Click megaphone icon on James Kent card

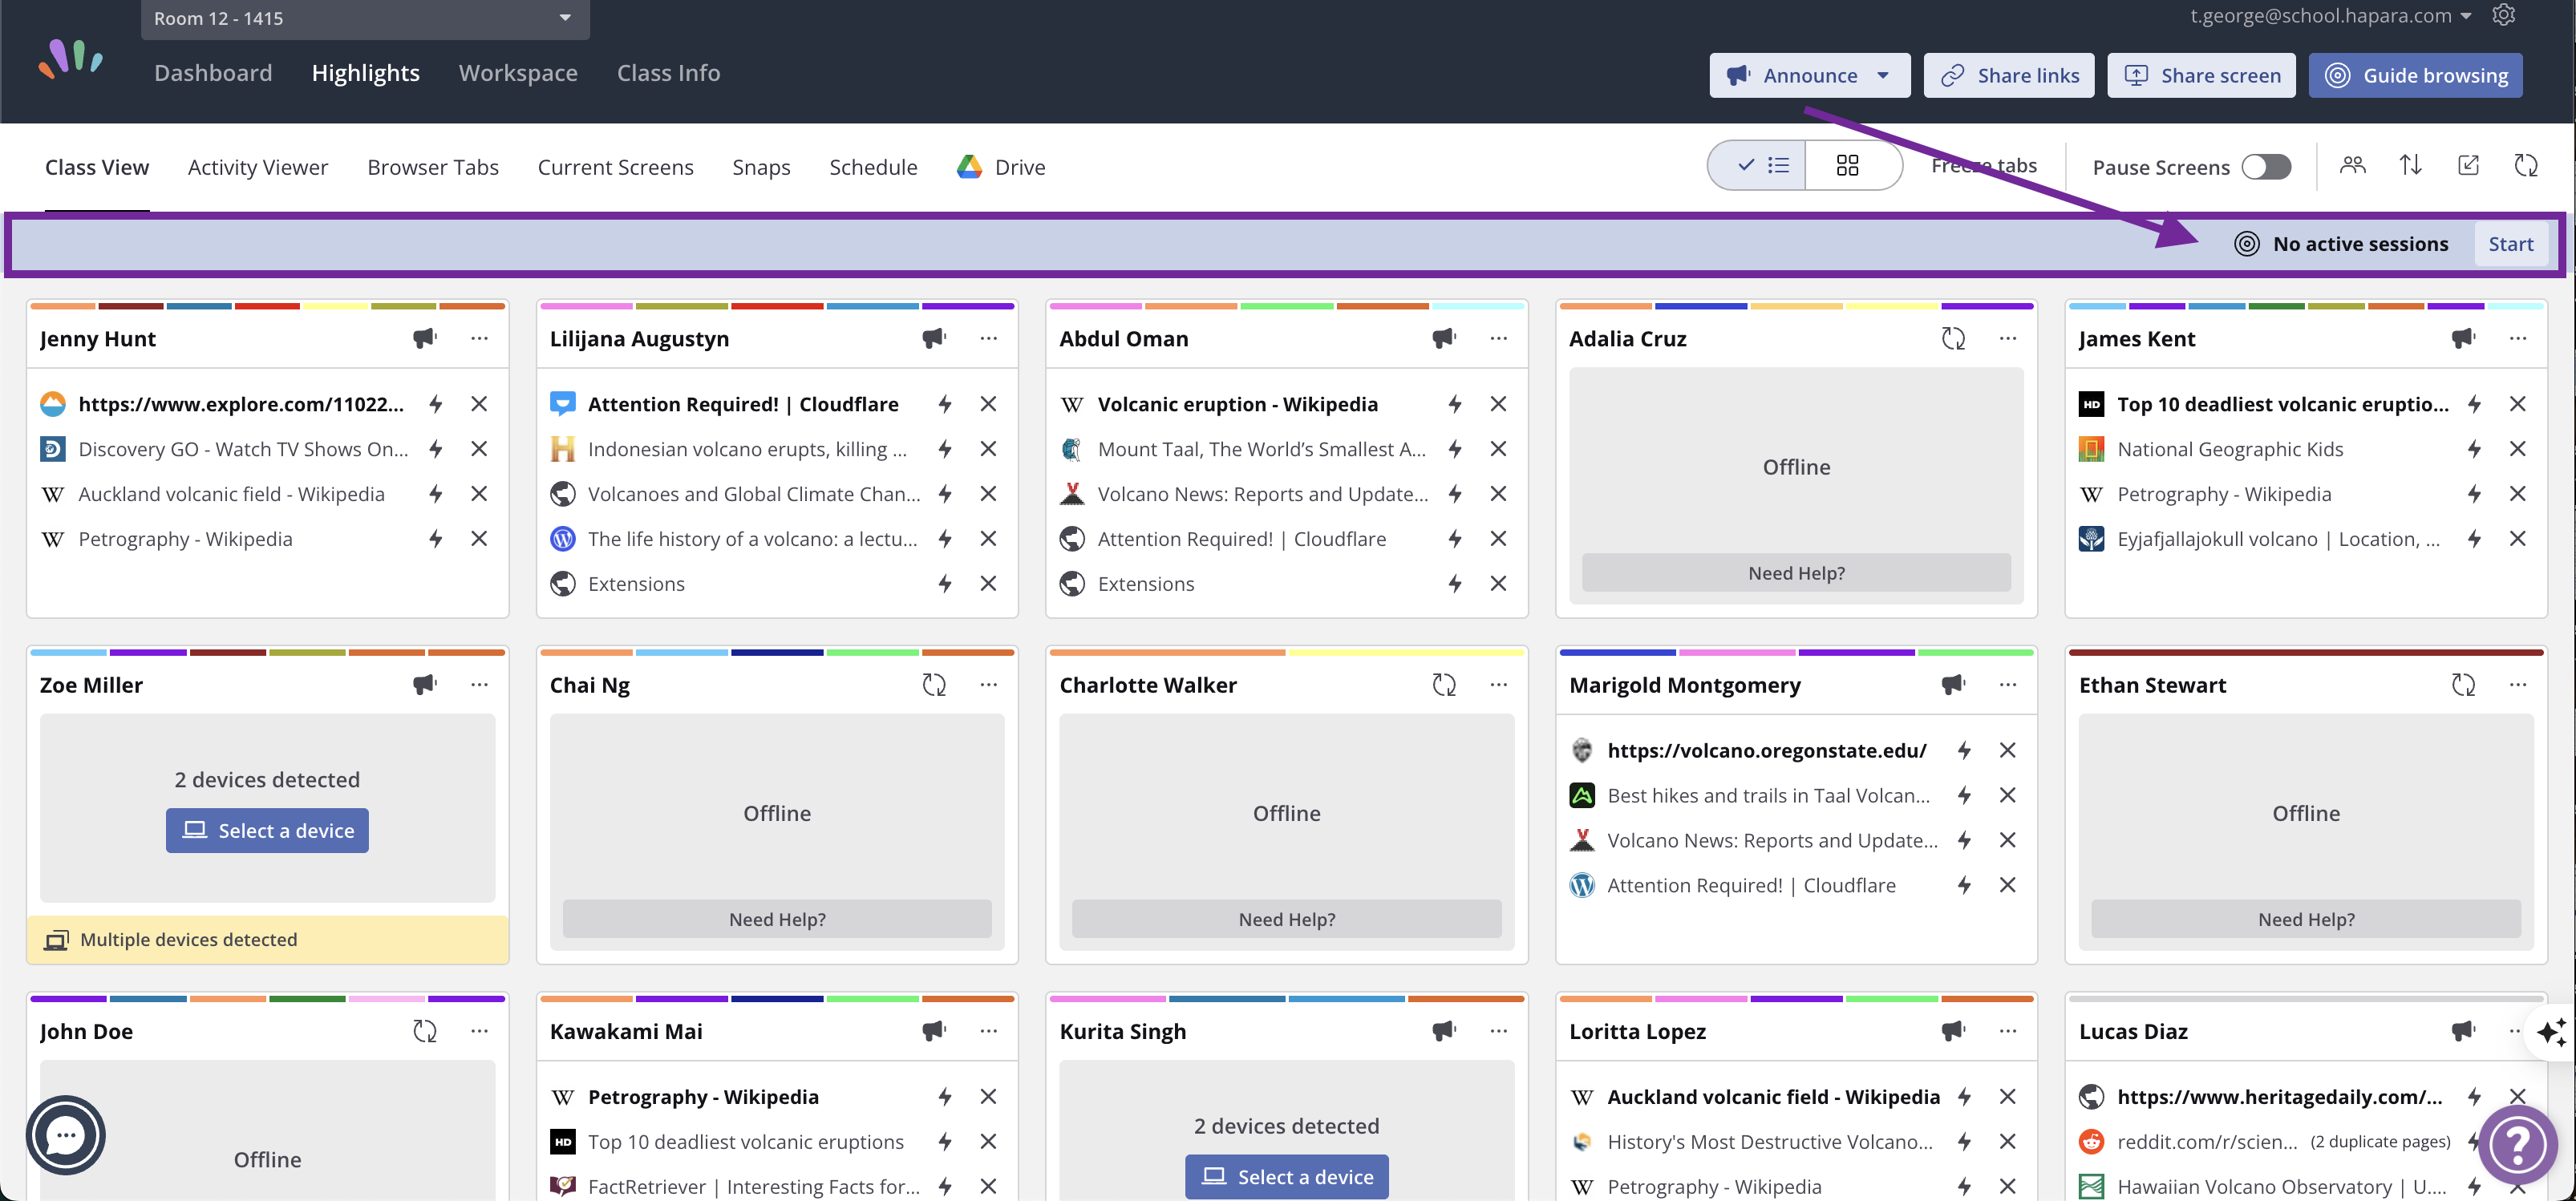point(2463,338)
